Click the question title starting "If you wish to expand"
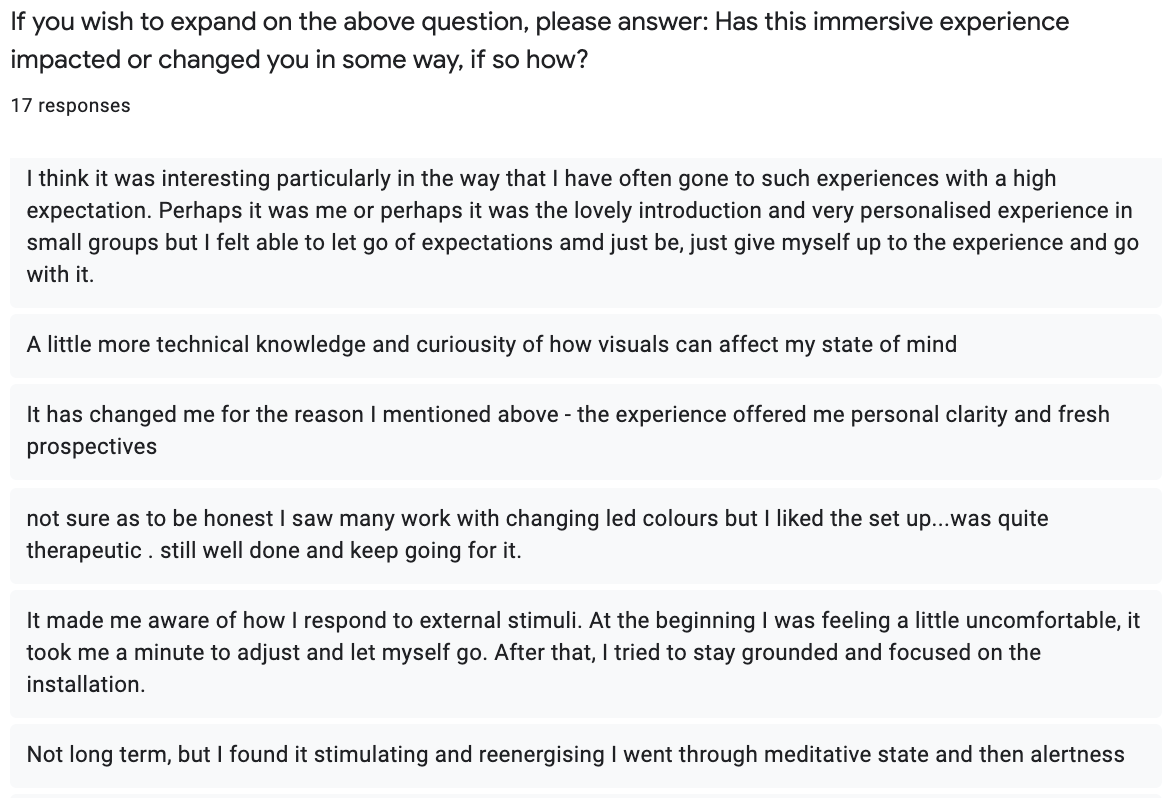Image resolution: width=1168 pixels, height=808 pixels. pos(539,22)
